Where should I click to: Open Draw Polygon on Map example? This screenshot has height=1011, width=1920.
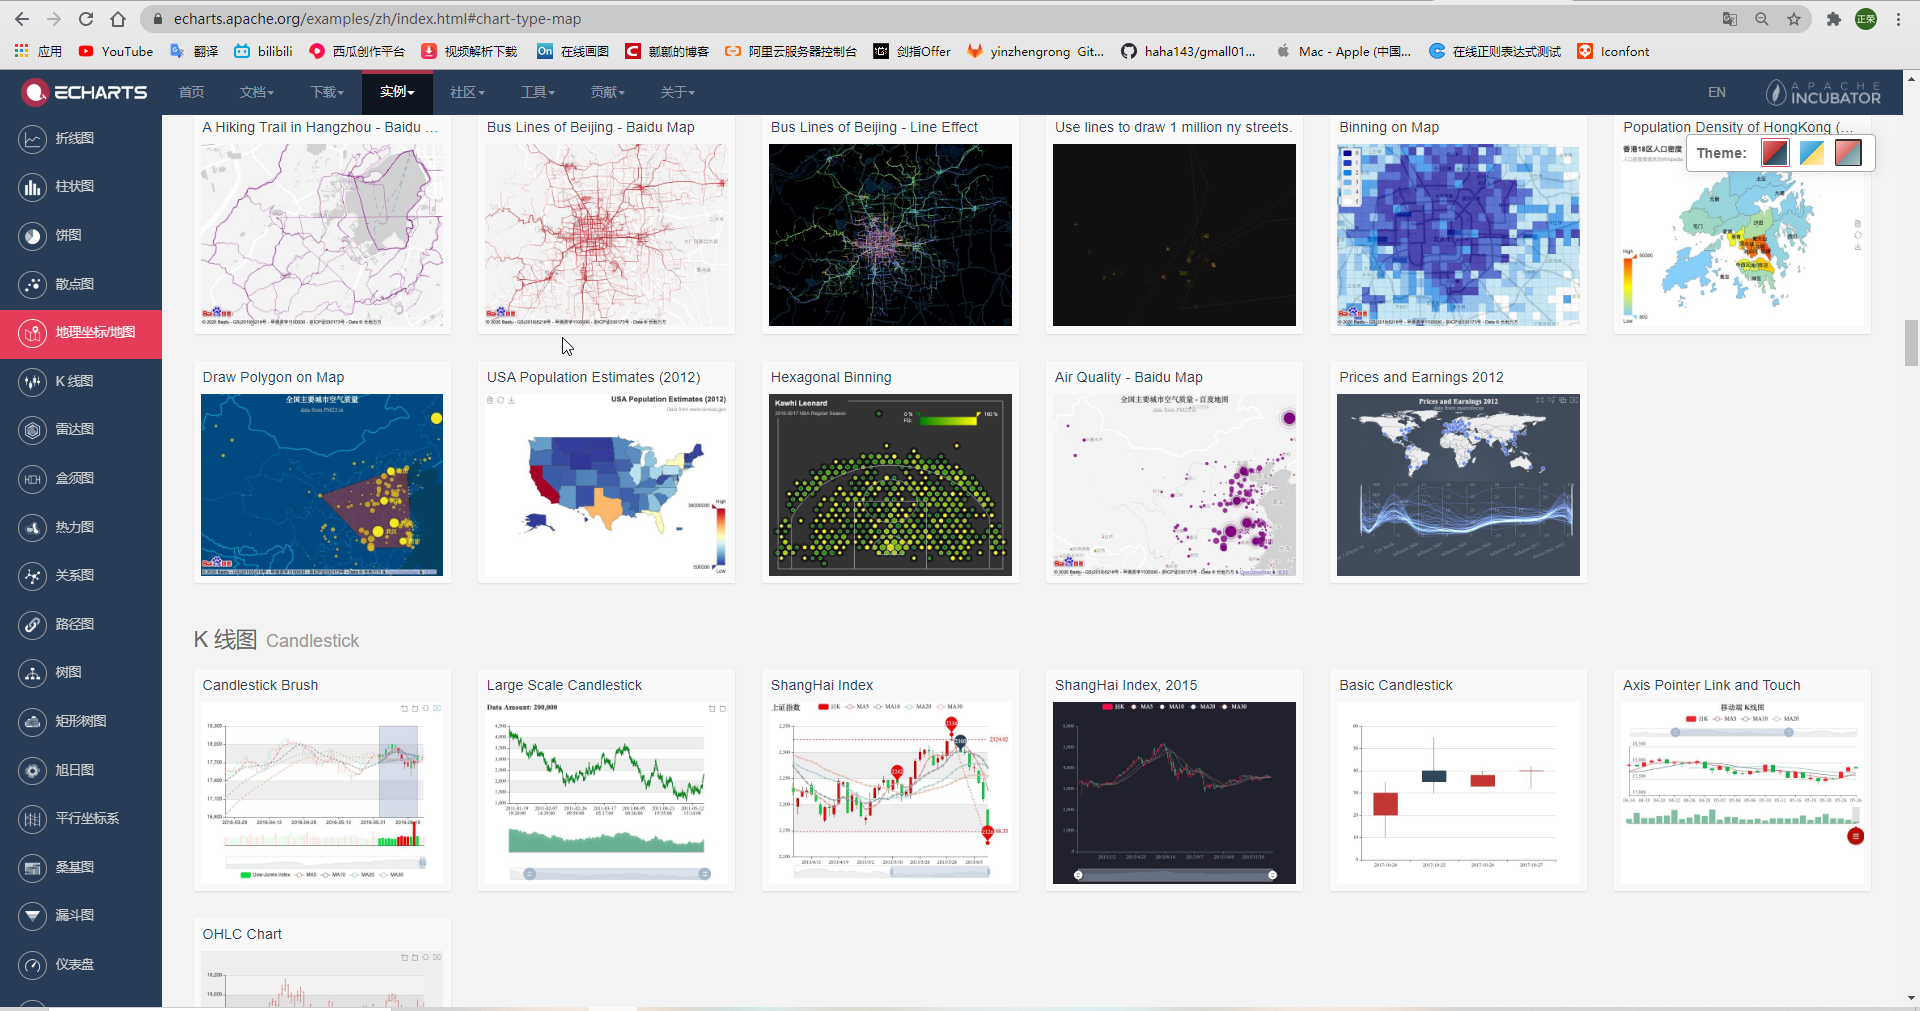click(x=322, y=474)
